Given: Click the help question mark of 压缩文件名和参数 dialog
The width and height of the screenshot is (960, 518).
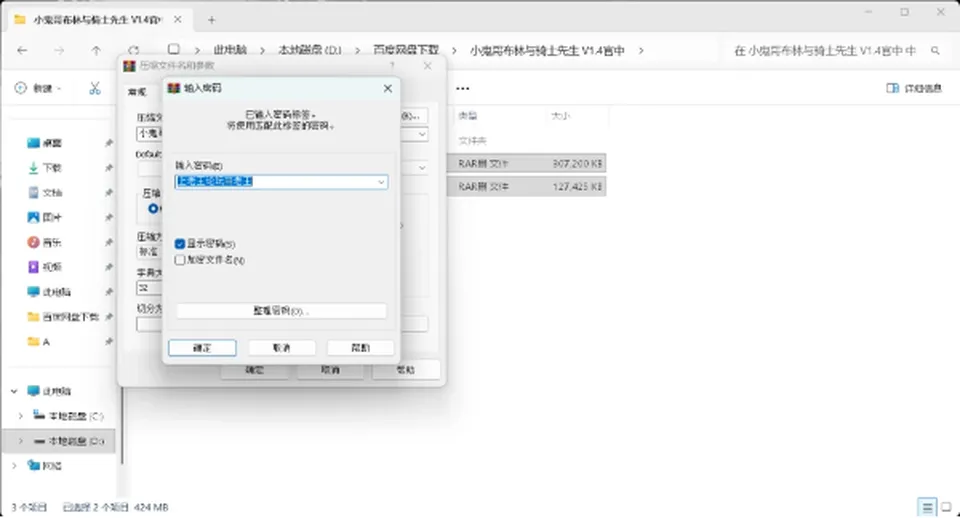Looking at the screenshot, I should tap(392, 66).
